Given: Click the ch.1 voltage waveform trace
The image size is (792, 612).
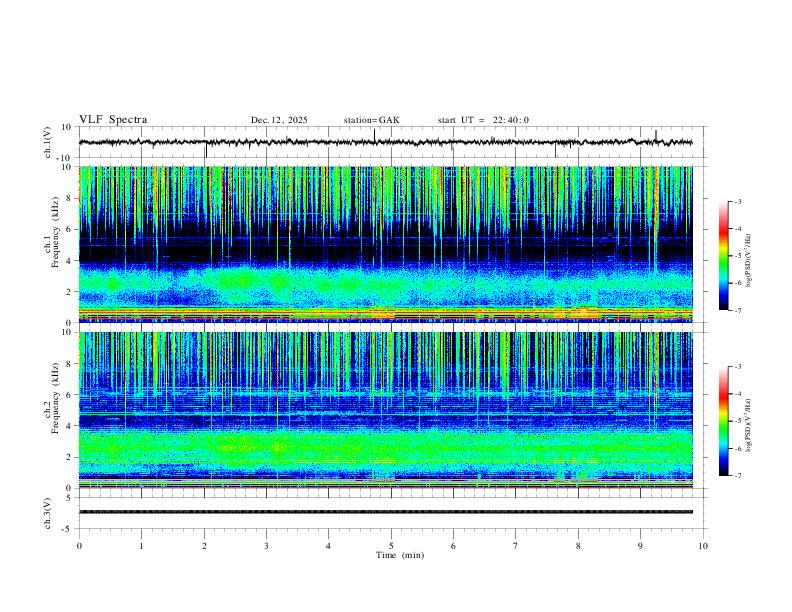Looking at the screenshot, I should click(x=385, y=142).
